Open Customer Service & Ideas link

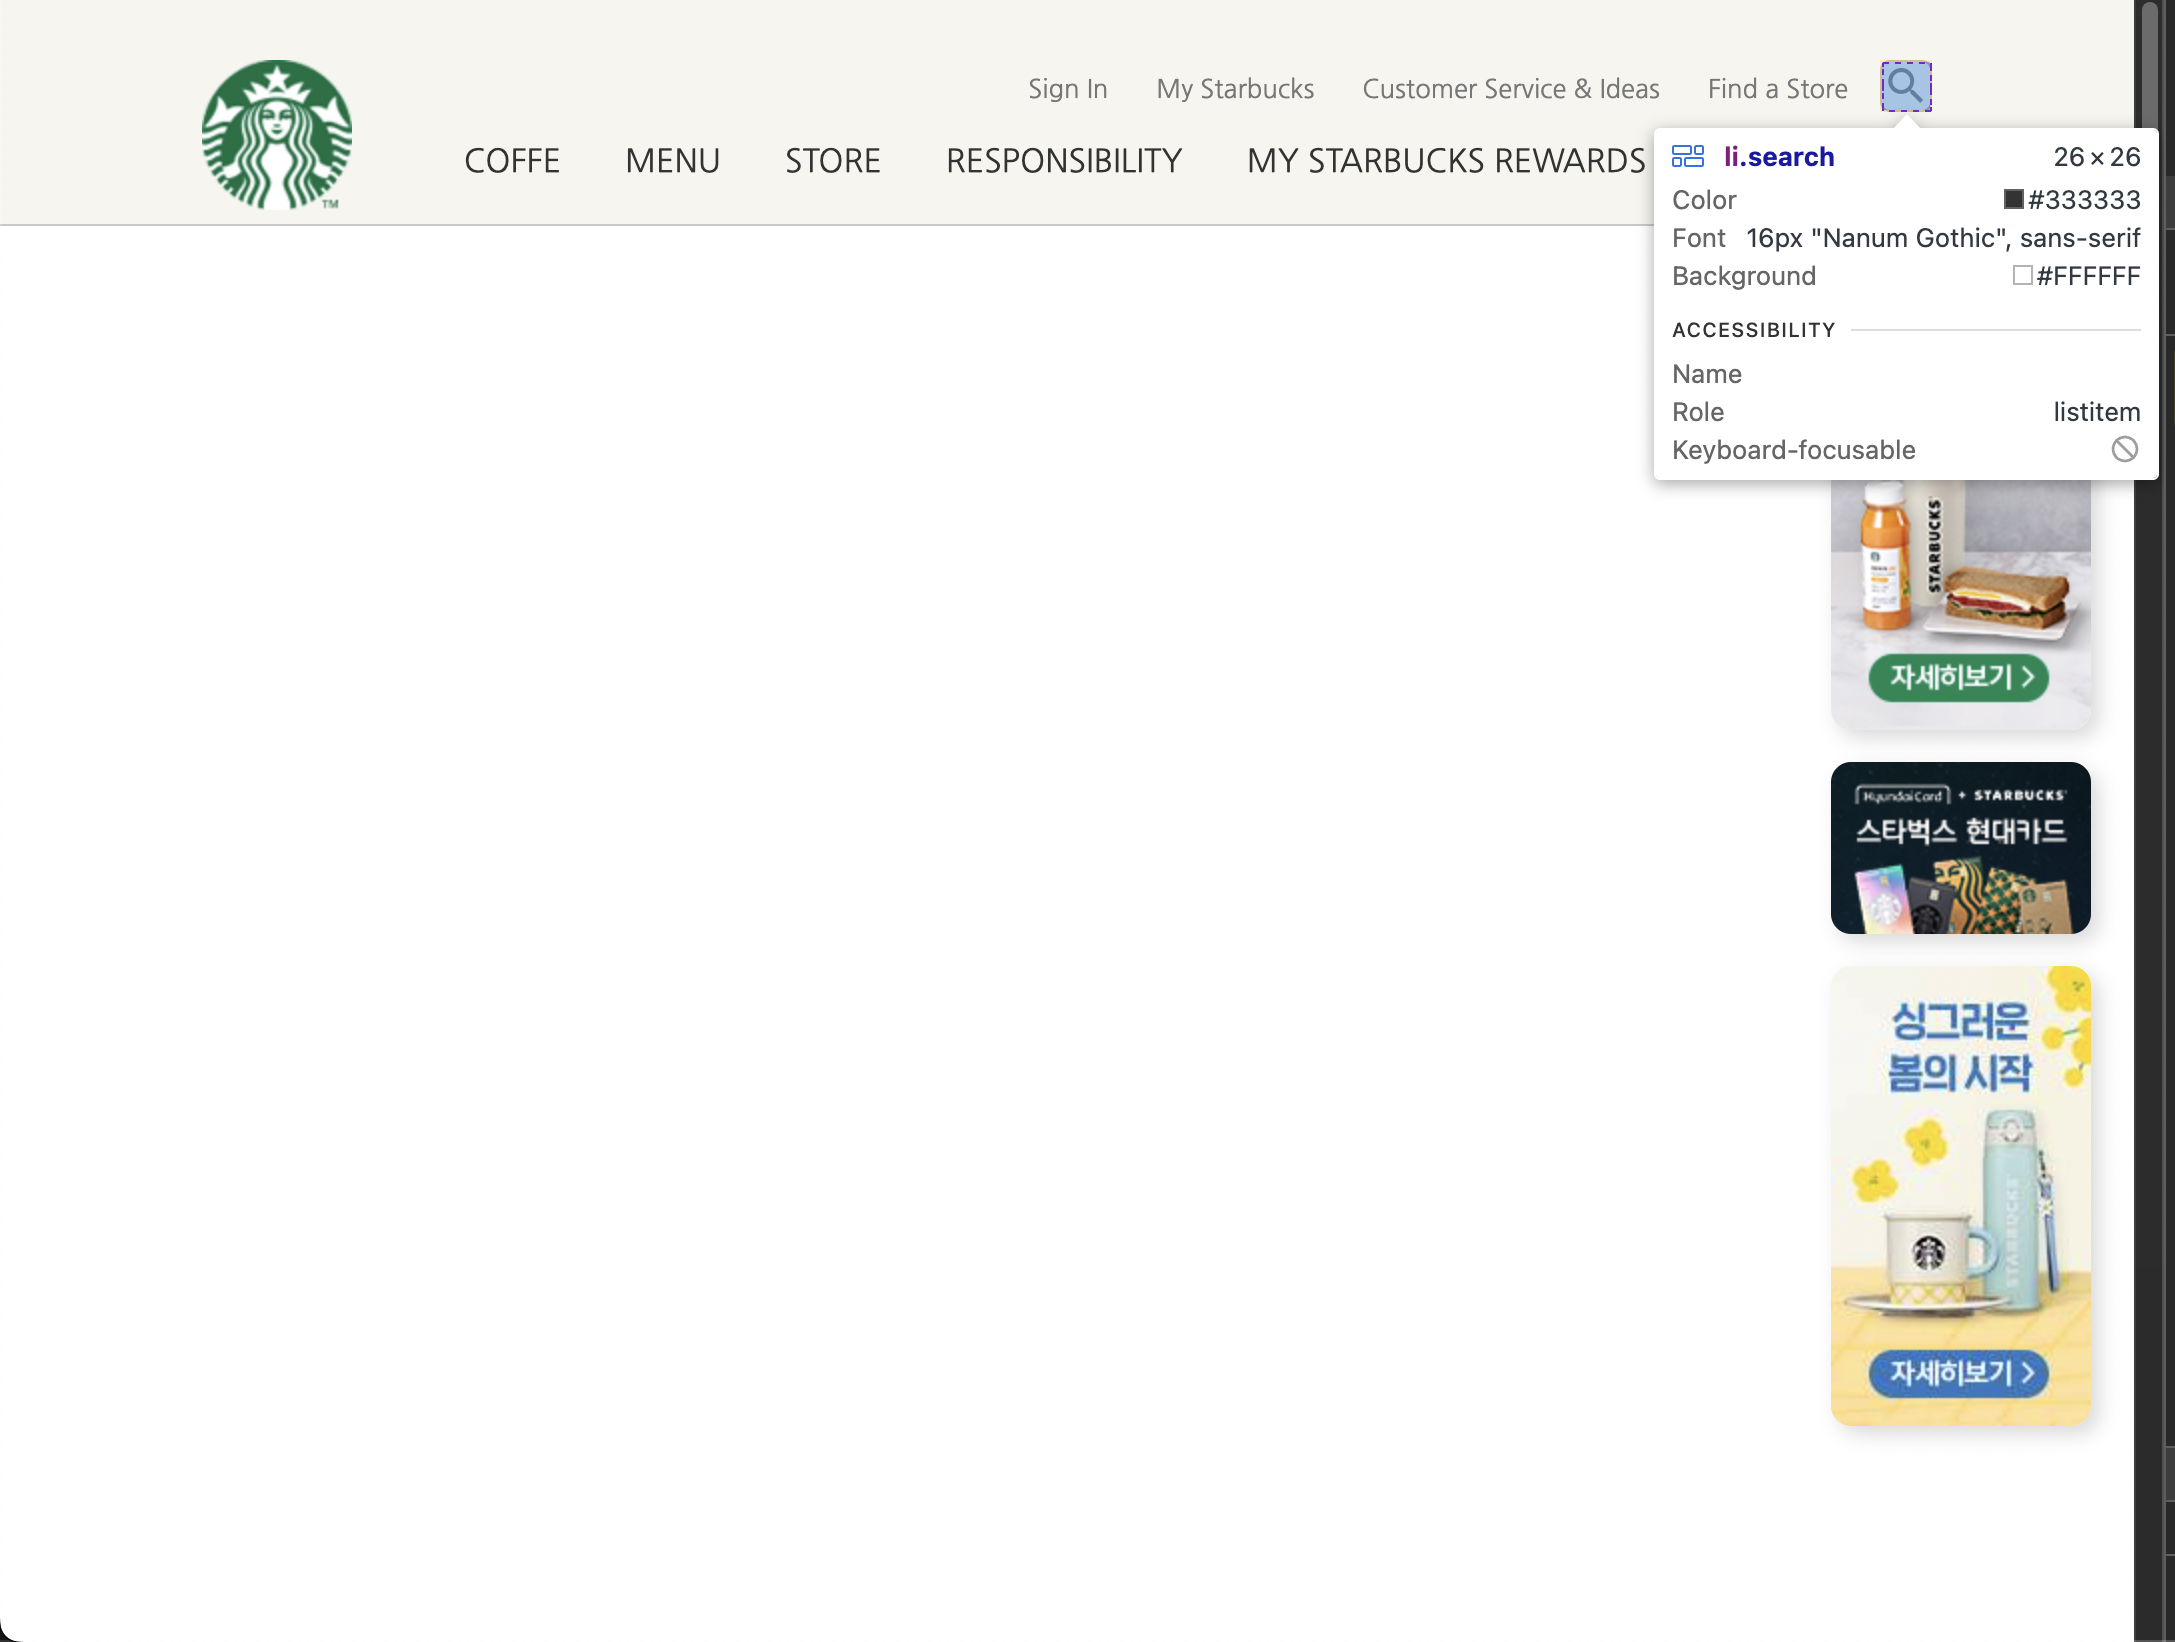[1510, 89]
